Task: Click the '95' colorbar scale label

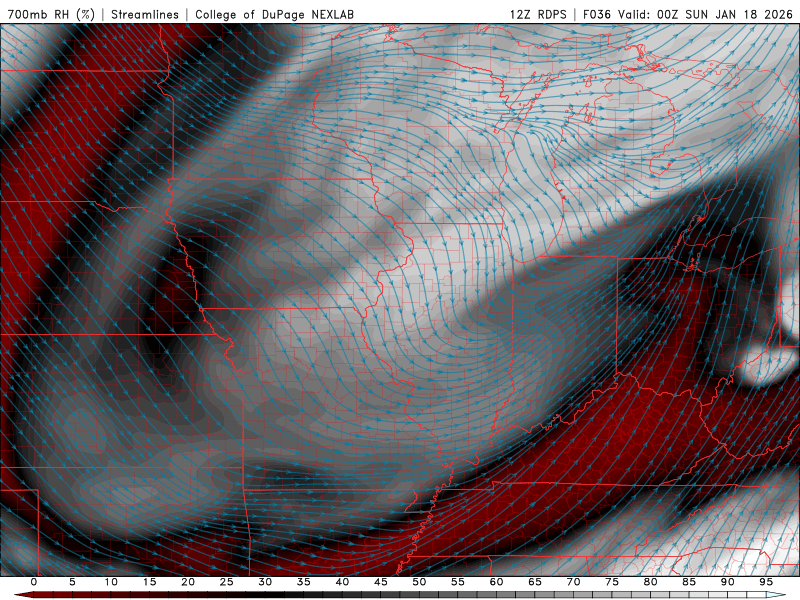Action: coord(766,582)
